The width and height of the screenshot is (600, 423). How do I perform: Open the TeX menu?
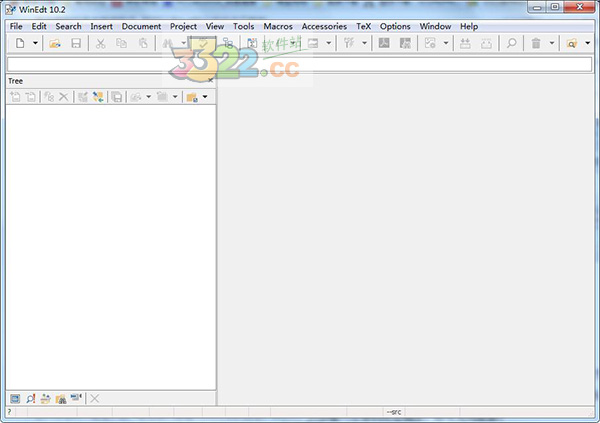point(364,26)
